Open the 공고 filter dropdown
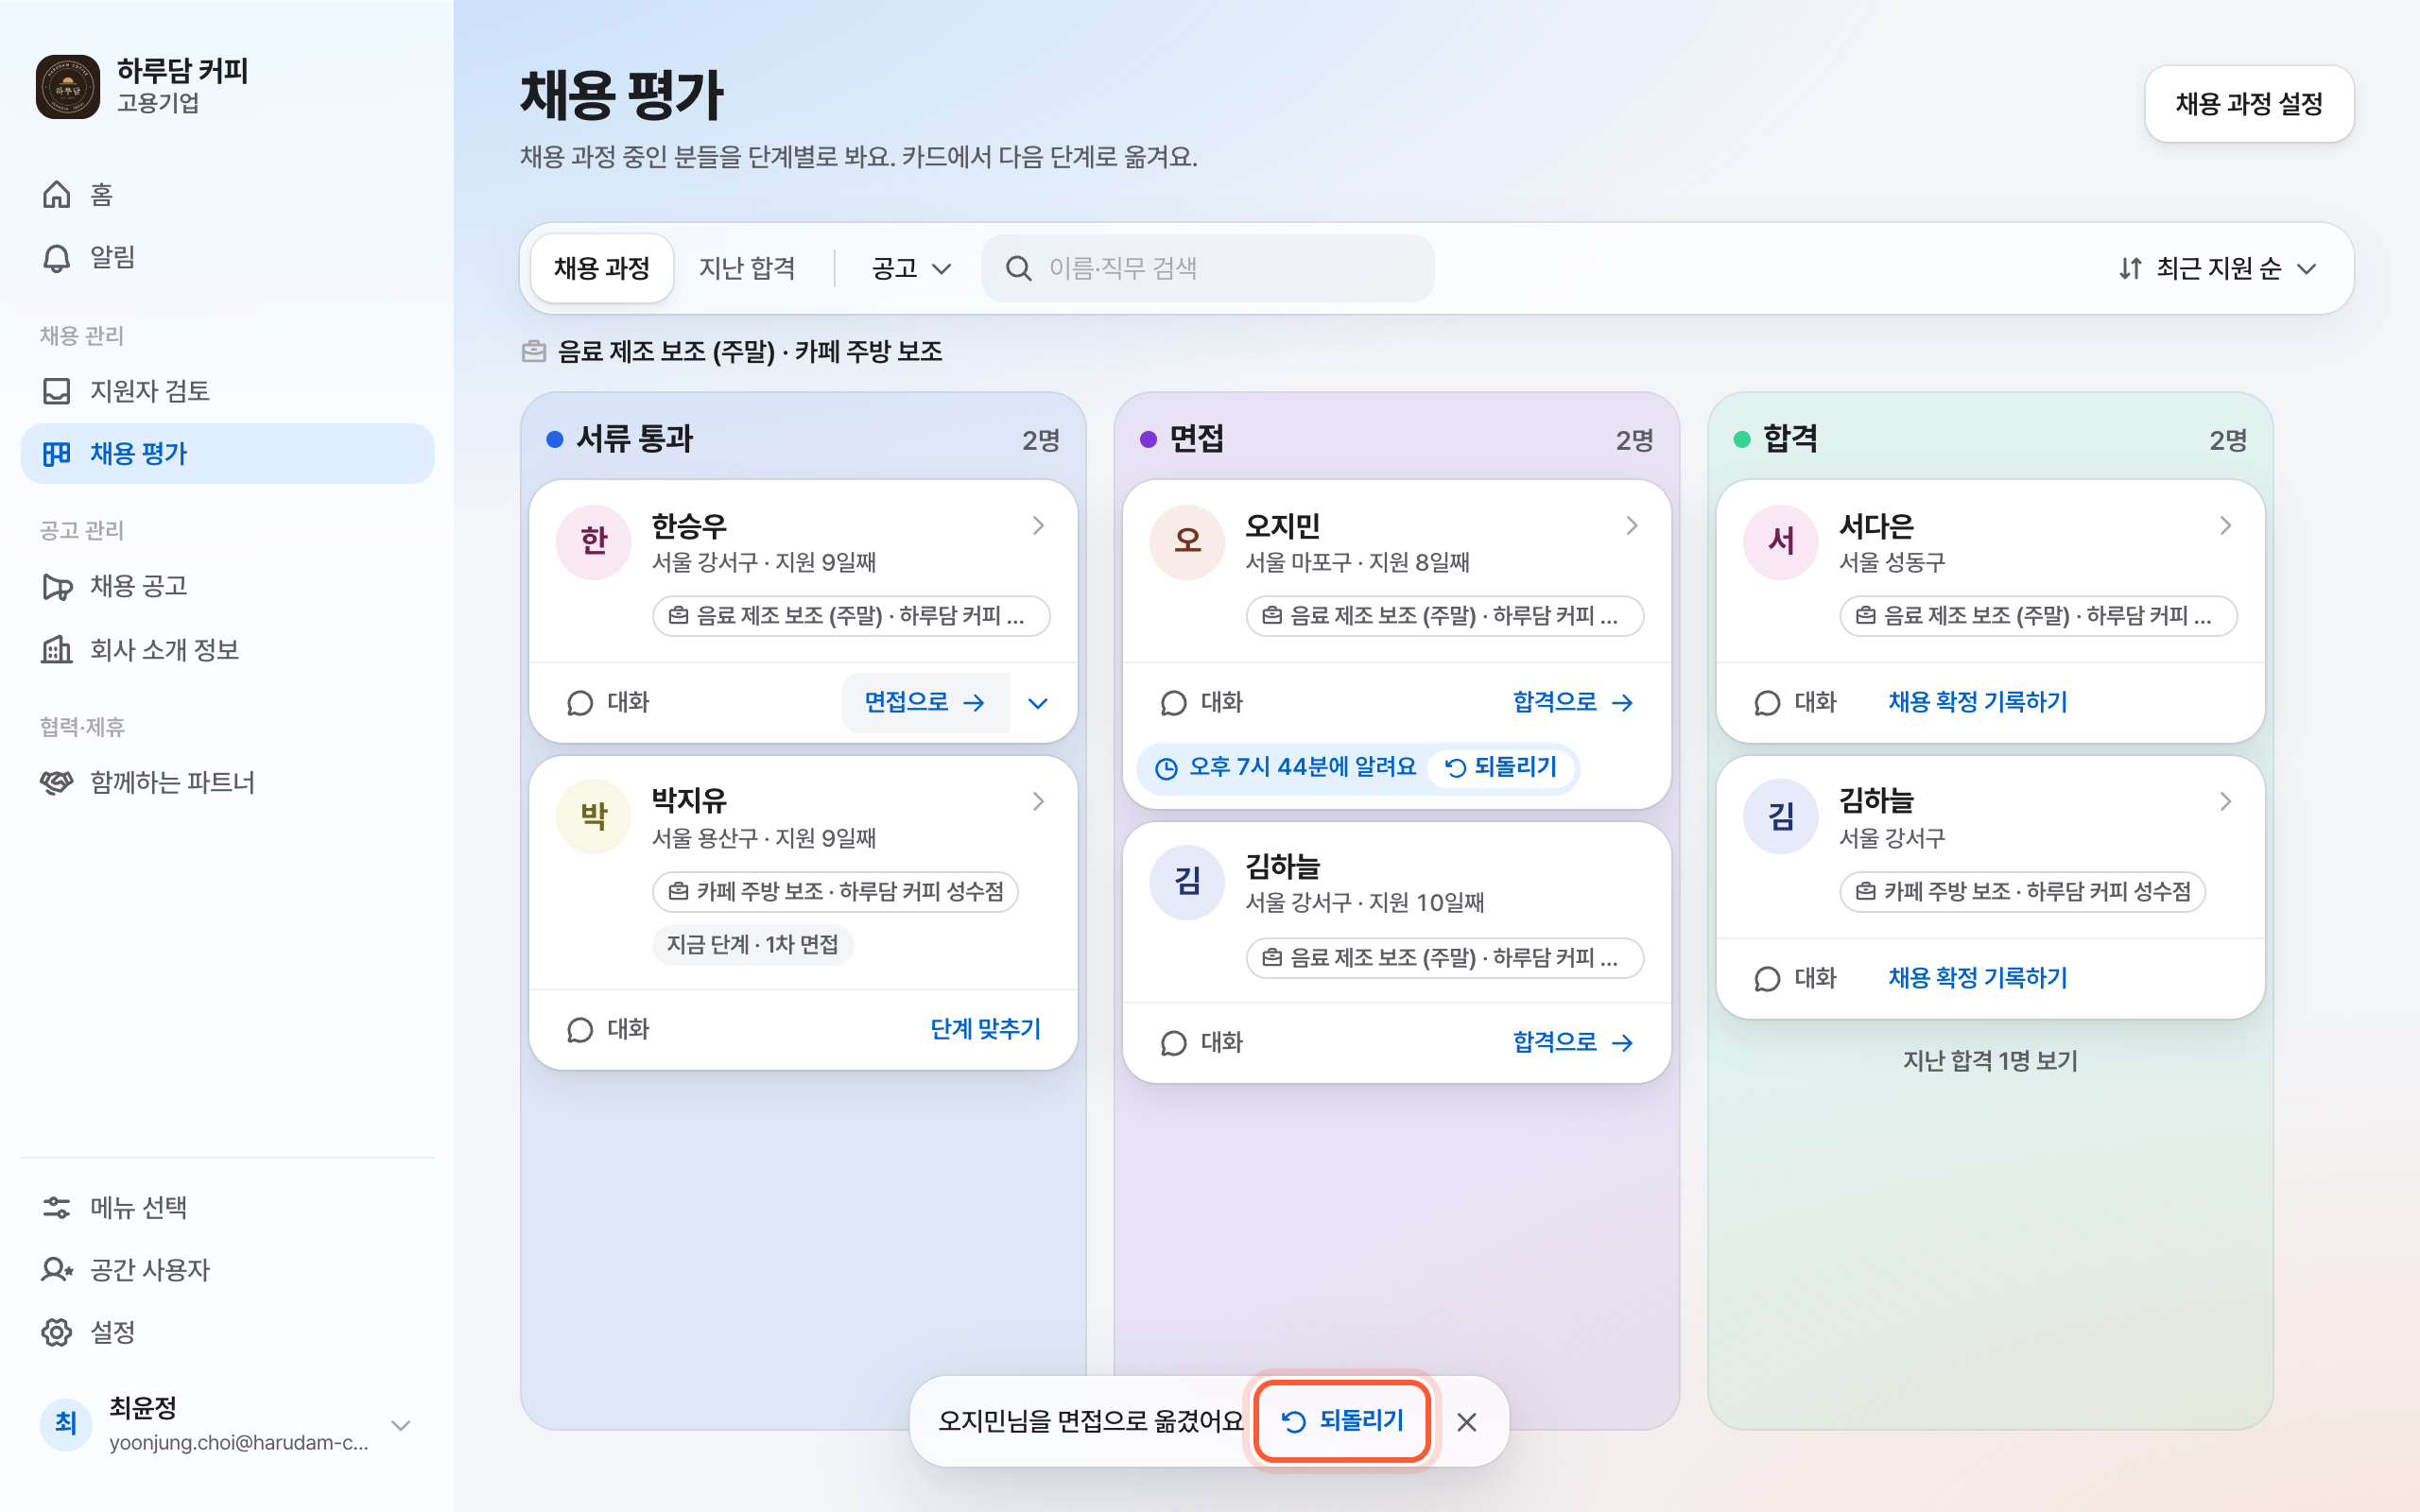Viewport: 2420px width, 1512px height. [x=911, y=268]
